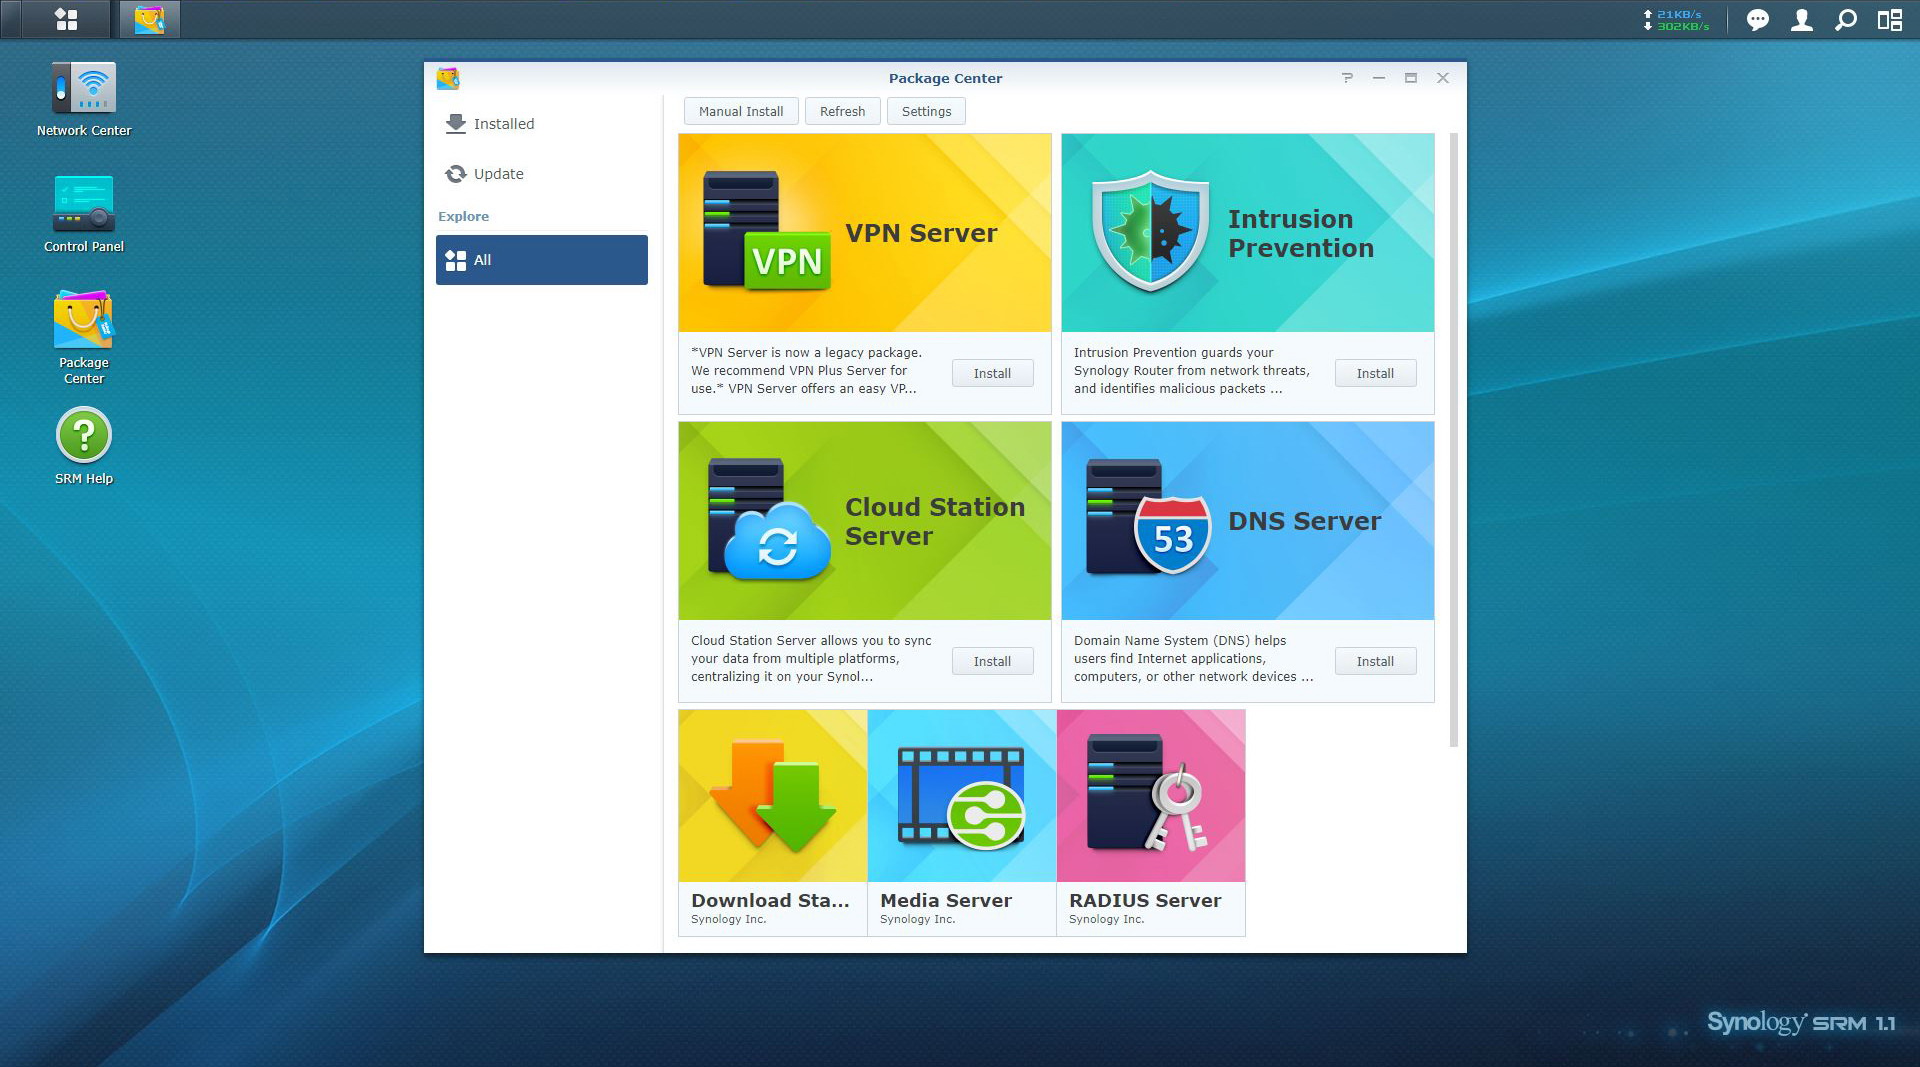This screenshot has width=1920, height=1067.
Task: Click the Installed download icon in sidebar
Action: click(x=456, y=124)
